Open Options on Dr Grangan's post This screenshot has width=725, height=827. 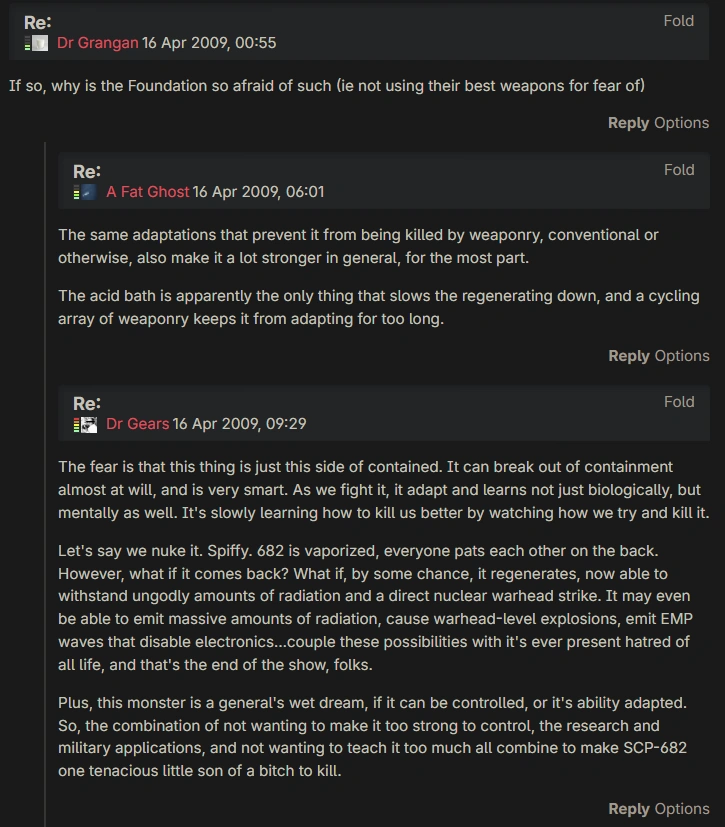tap(681, 123)
